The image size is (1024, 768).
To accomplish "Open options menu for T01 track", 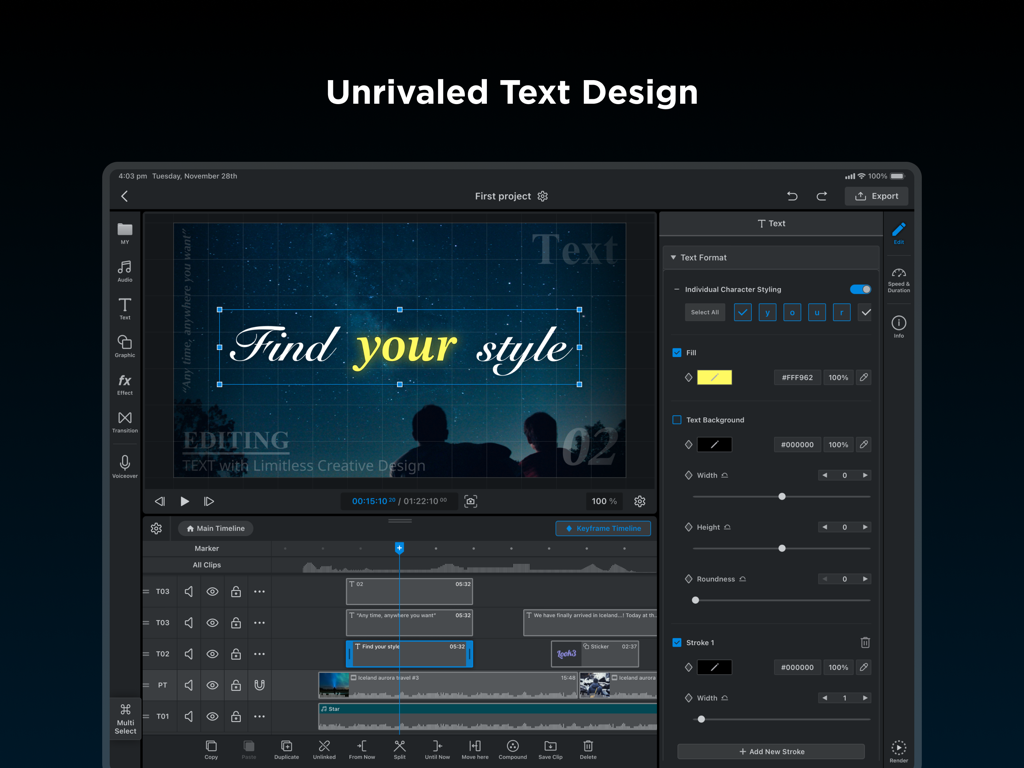I will point(259,716).
